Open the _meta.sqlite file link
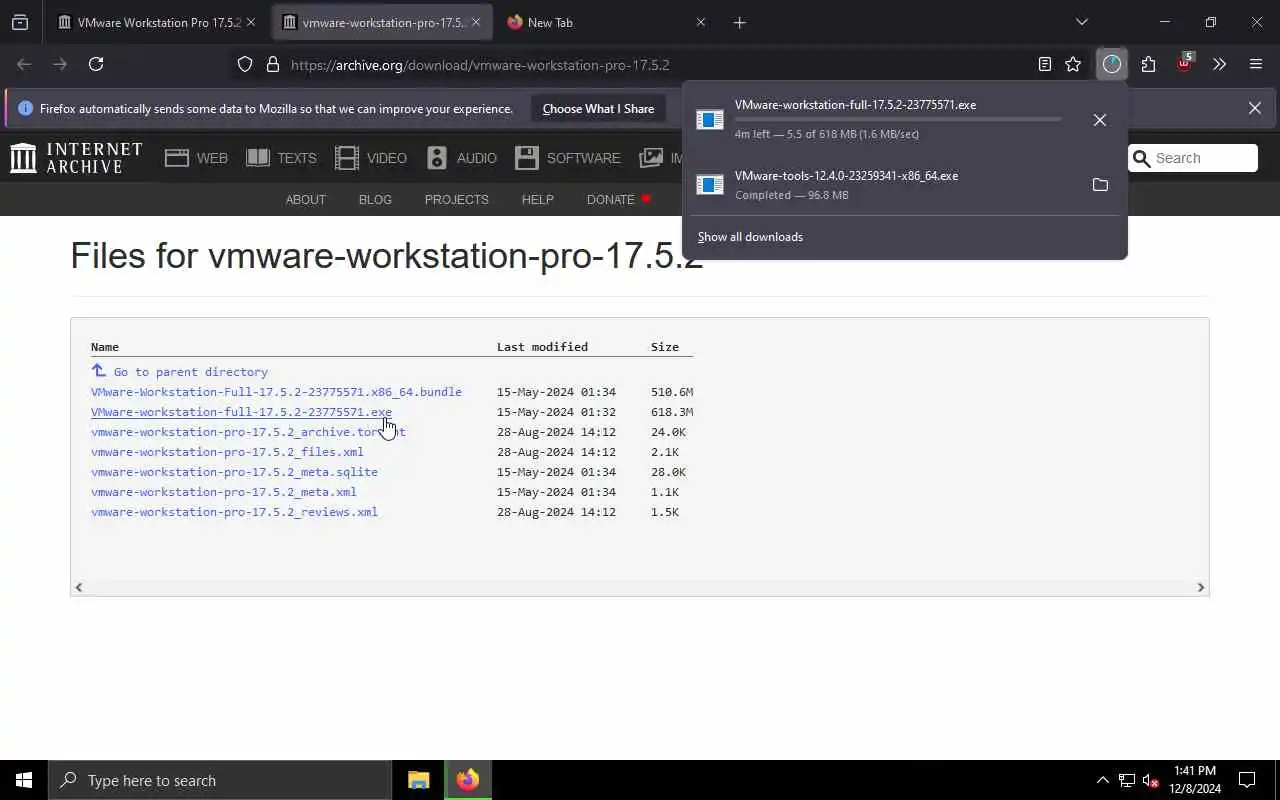 [x=234, y=472]
